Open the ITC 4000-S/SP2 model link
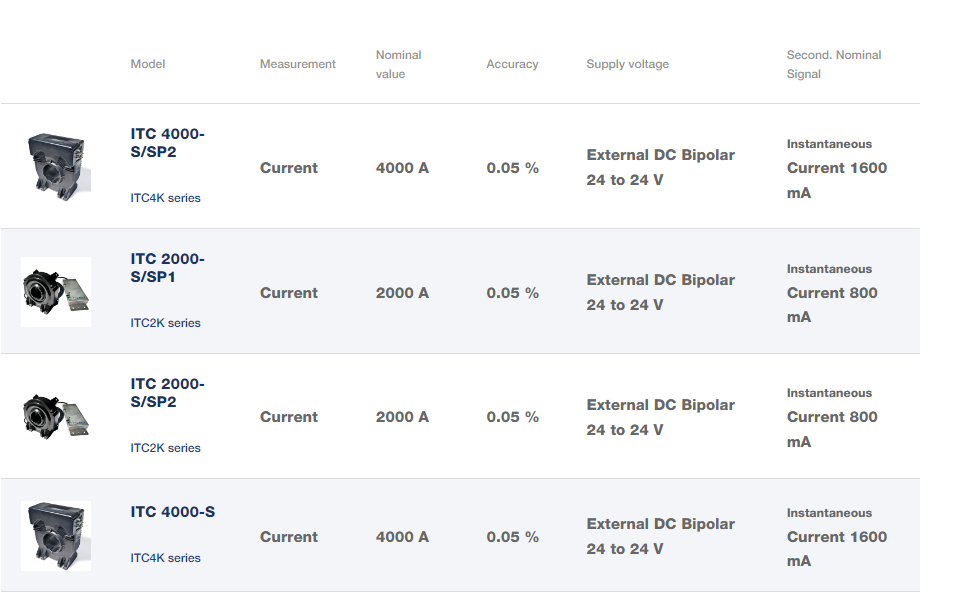 coord(167,142)
